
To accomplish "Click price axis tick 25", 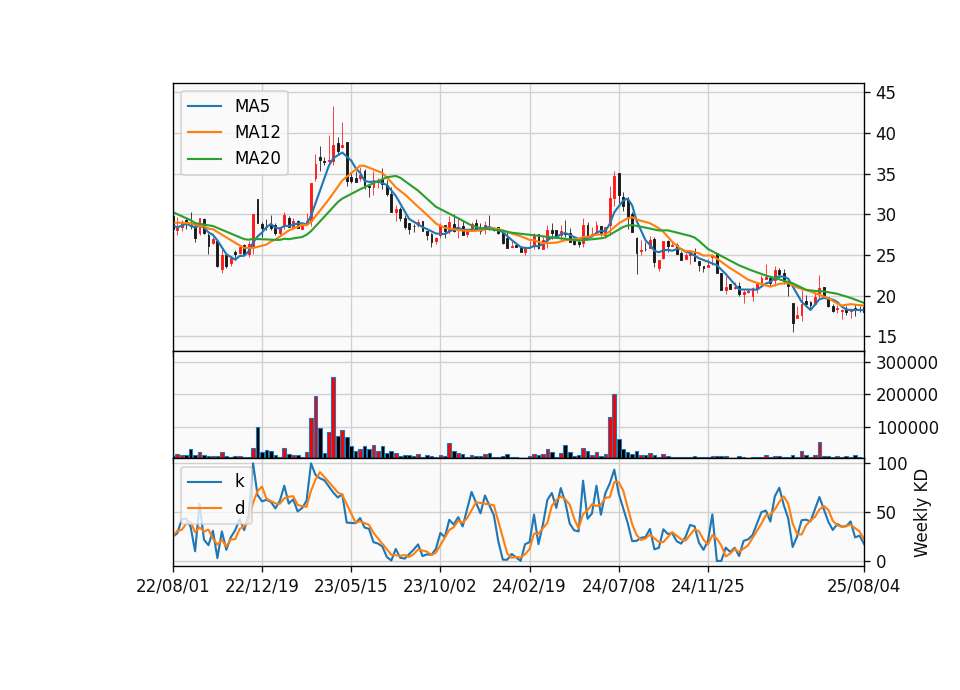I will coord(885,256).
